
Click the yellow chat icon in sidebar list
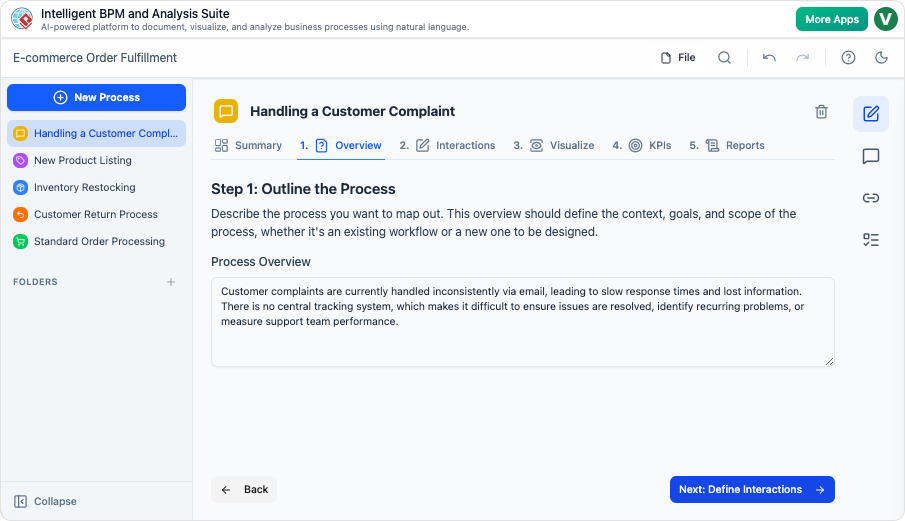coord(20,133)
